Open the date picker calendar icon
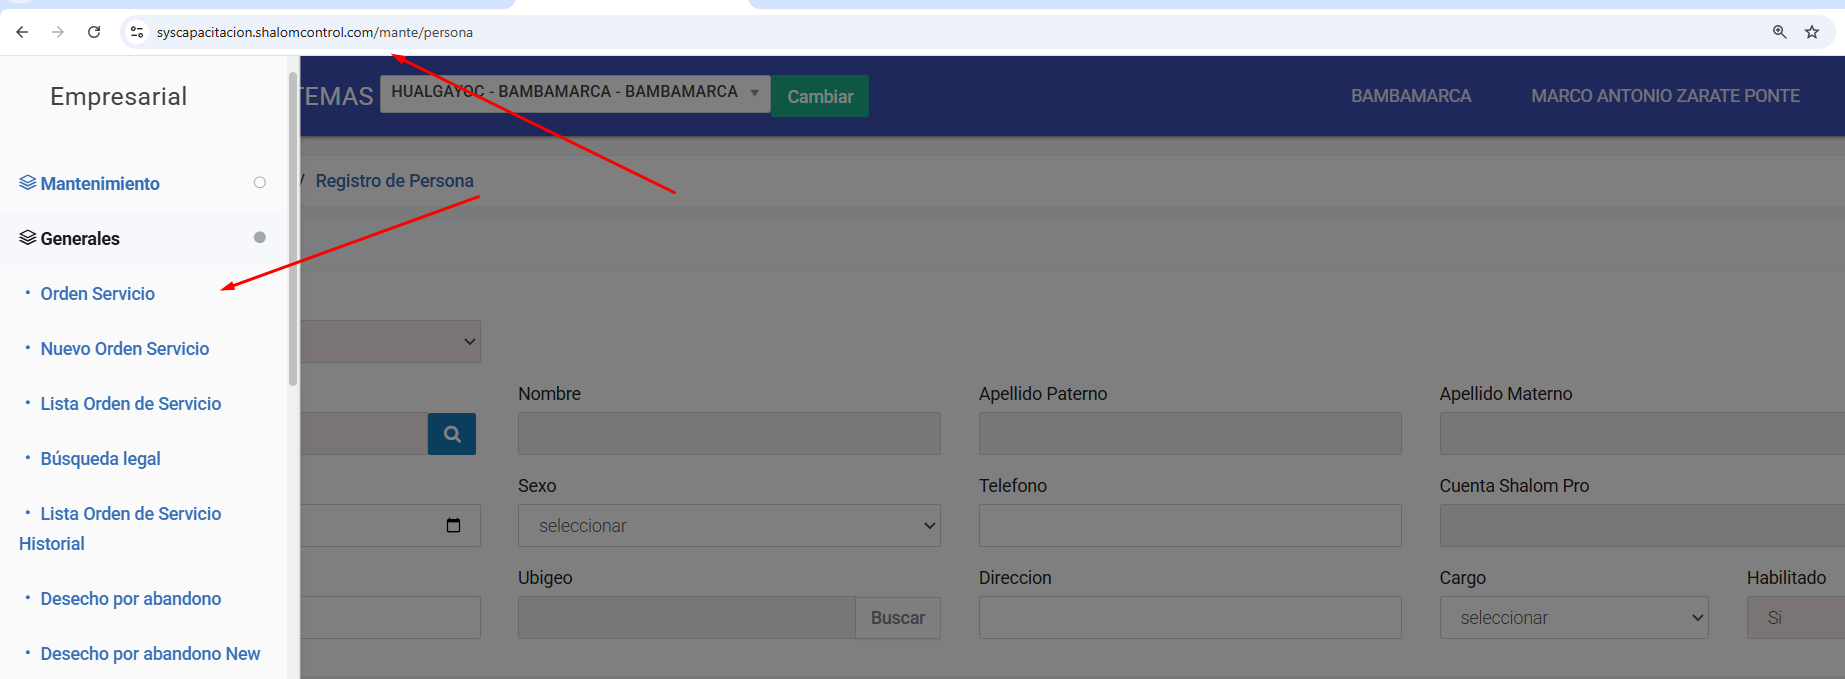Screen dimensions: 1845x679 453,526
